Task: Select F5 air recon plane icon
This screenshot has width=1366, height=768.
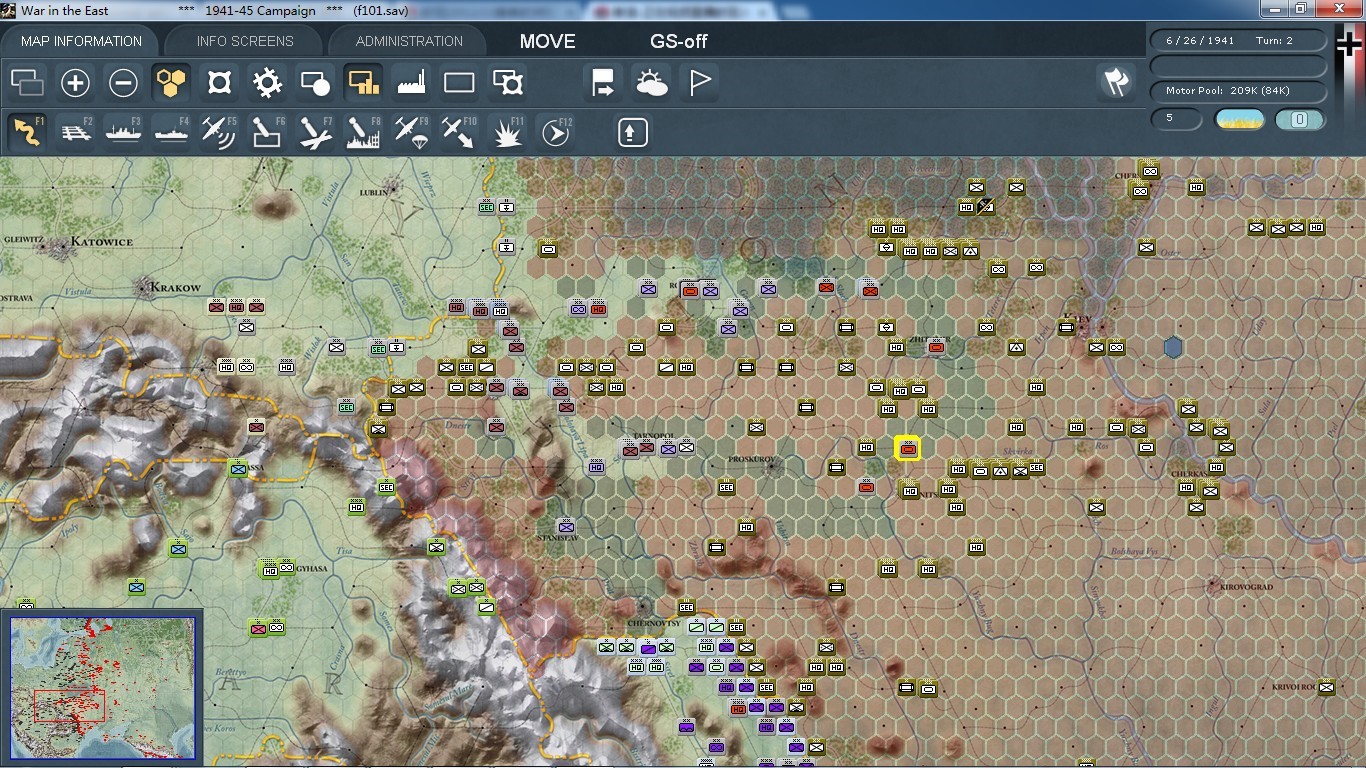Action: (219, 132)
